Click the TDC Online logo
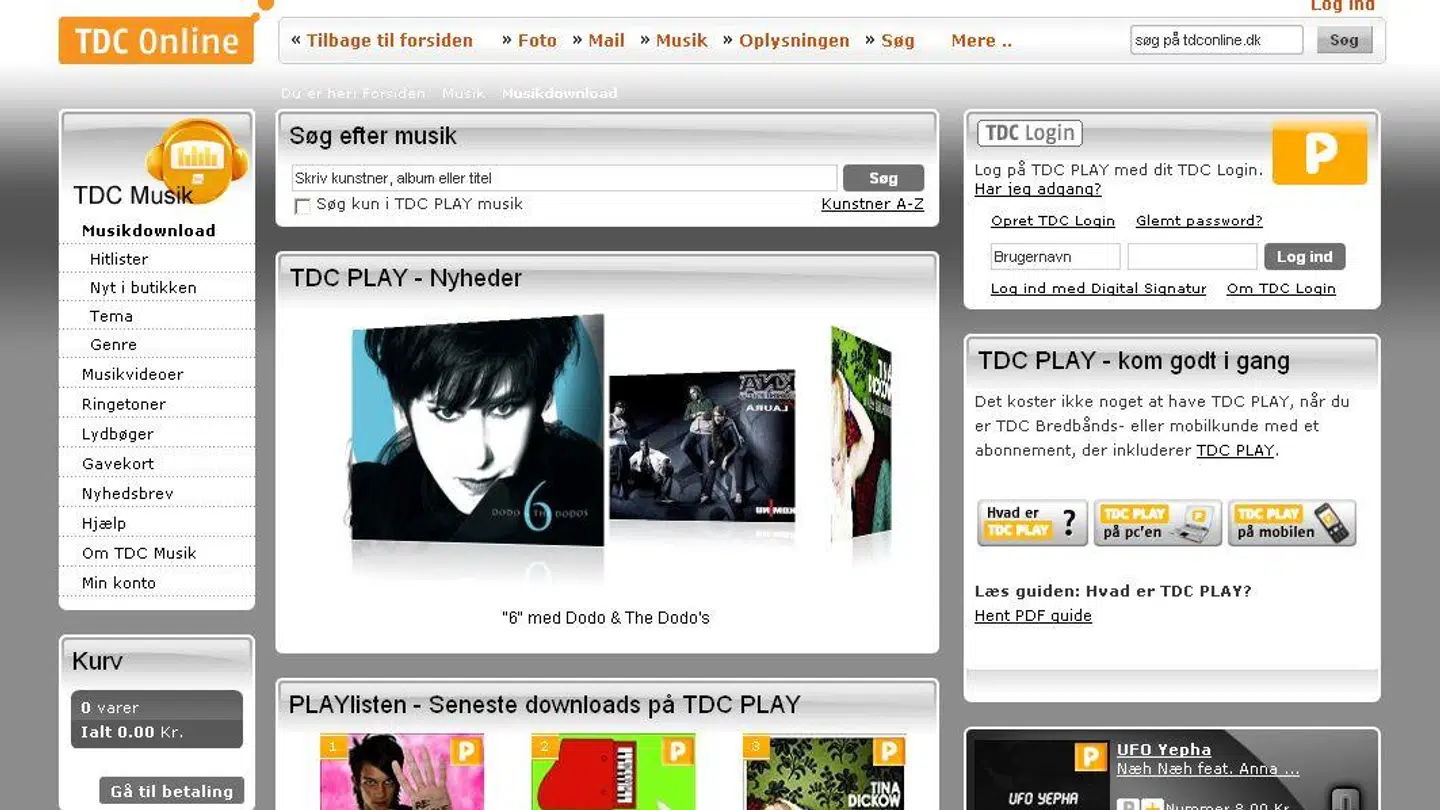The image size is (1440, 810). click(x=156, y=40)
